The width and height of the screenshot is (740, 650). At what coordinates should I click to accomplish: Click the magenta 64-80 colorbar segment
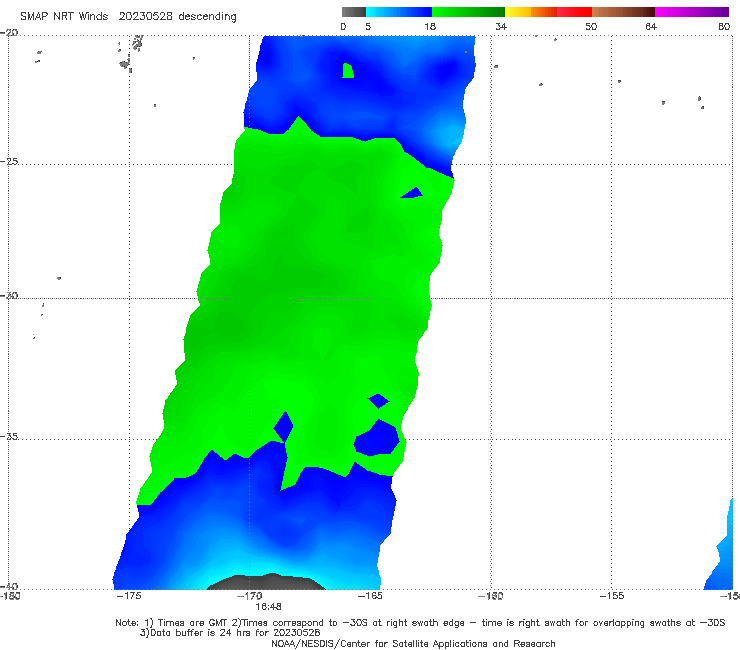click(692, 12)
